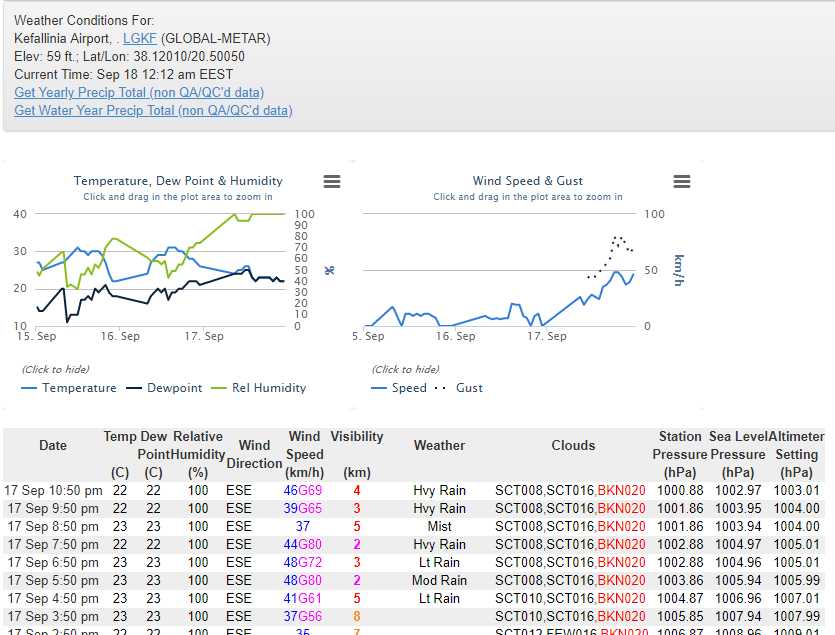The height and width of the screenshot is (635, 835).
Task: Click the Weather column header
Action: coord(439,445)
